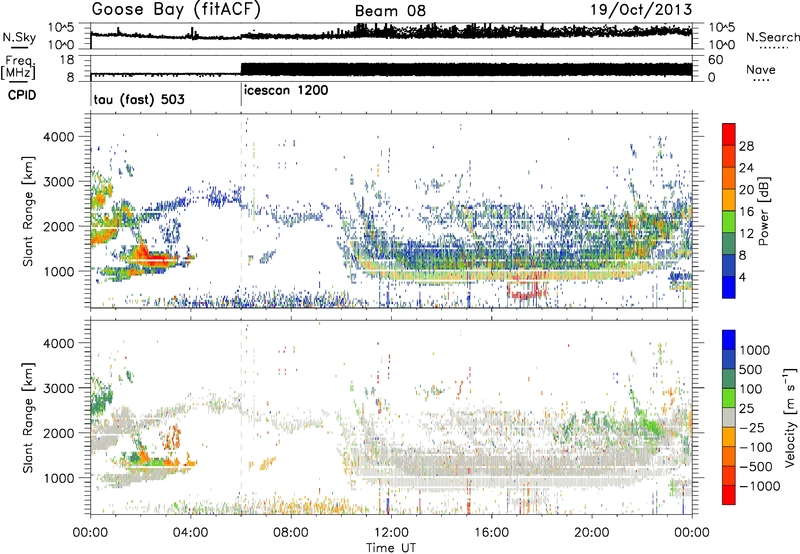
Task: Click the 'tau (fast) 503' mode label
Action: (x=139, y=99)
